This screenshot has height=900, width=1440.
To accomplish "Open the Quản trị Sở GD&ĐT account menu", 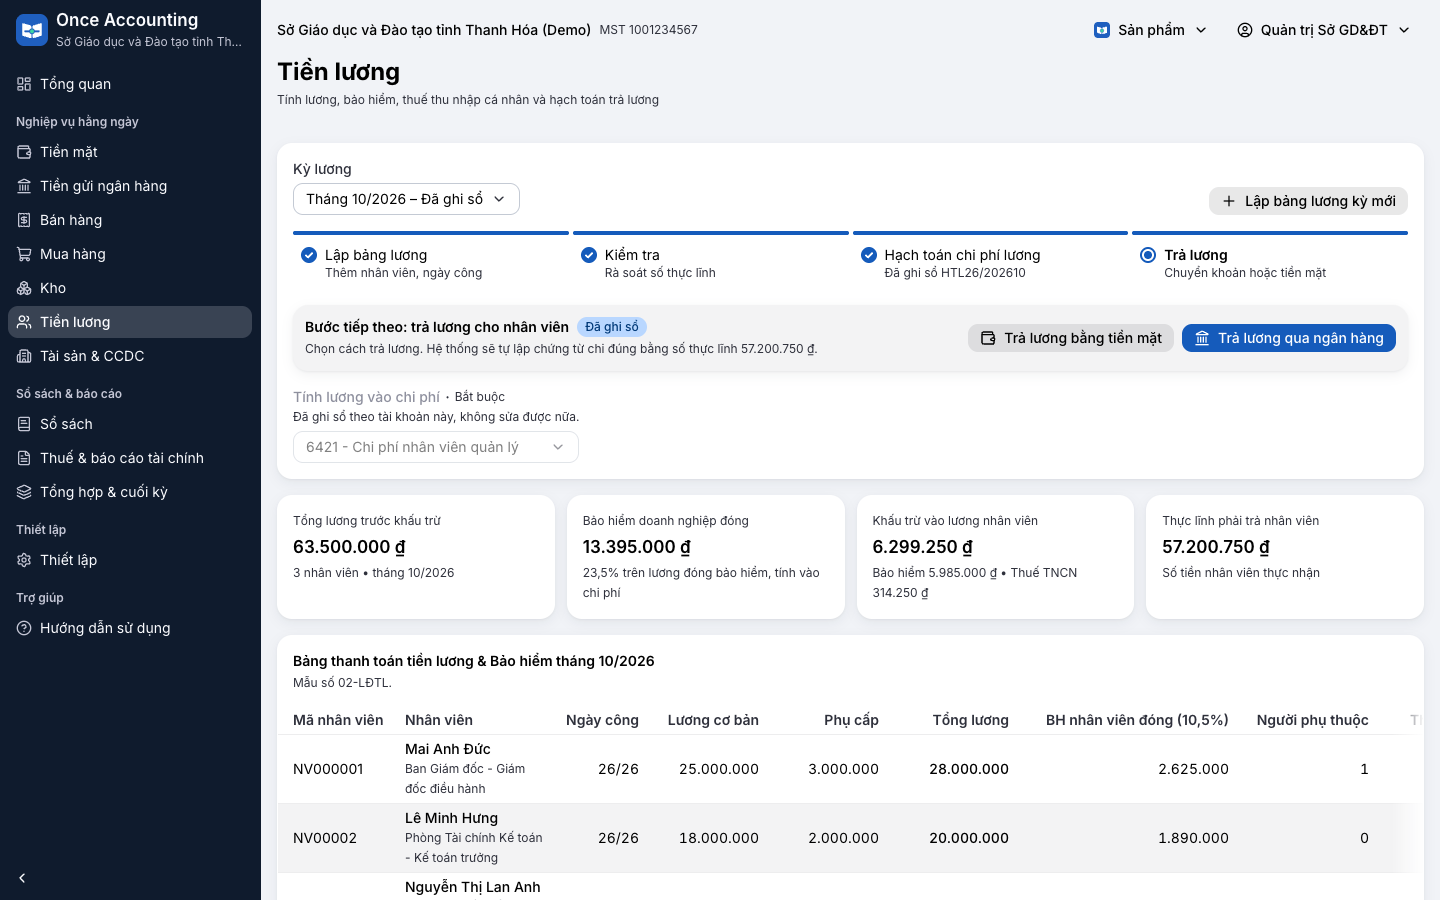I will point(1323,30).
